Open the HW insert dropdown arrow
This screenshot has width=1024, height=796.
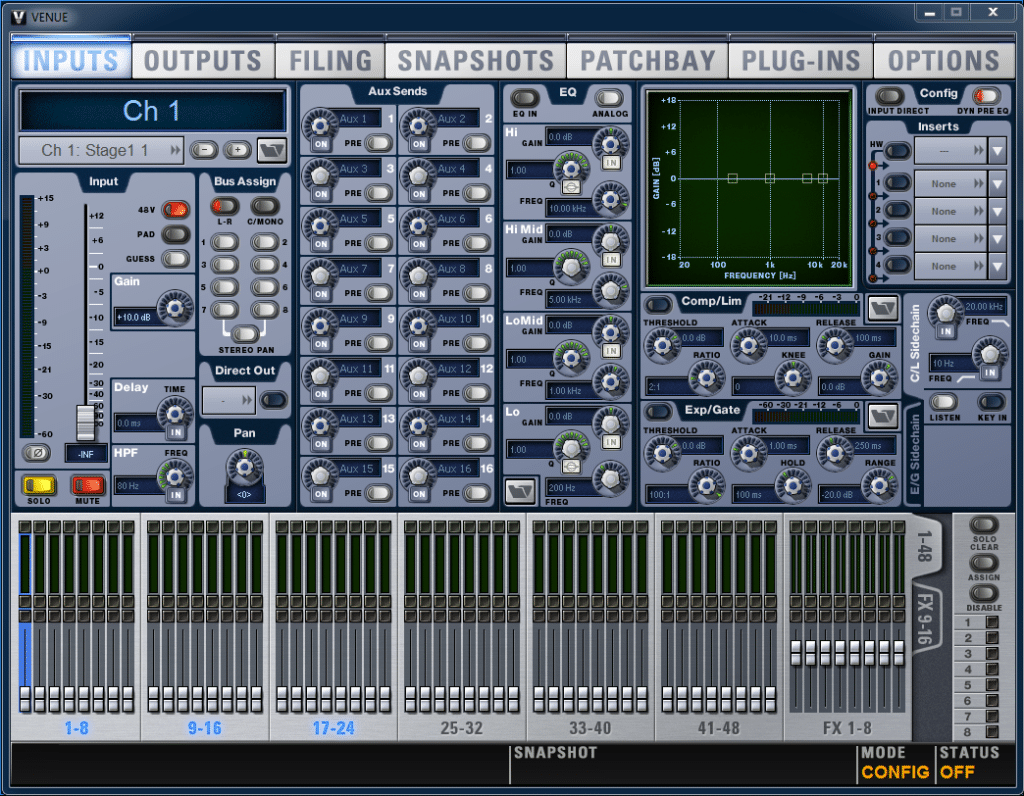[x=997, y=151]
